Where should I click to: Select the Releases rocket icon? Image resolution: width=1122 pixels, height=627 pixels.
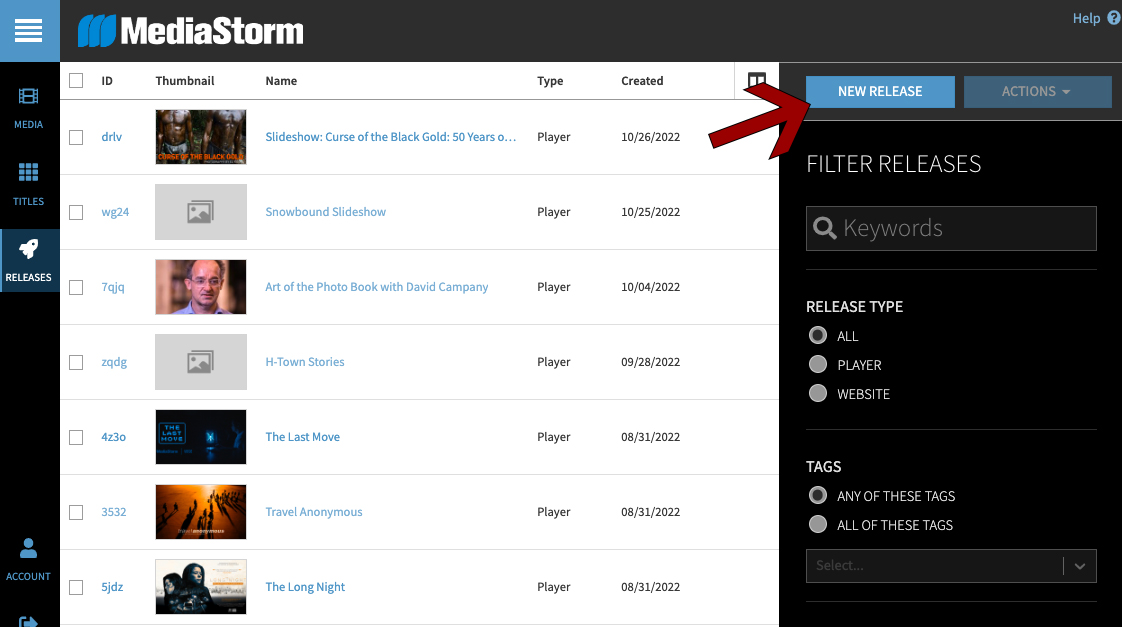point(29,260)
